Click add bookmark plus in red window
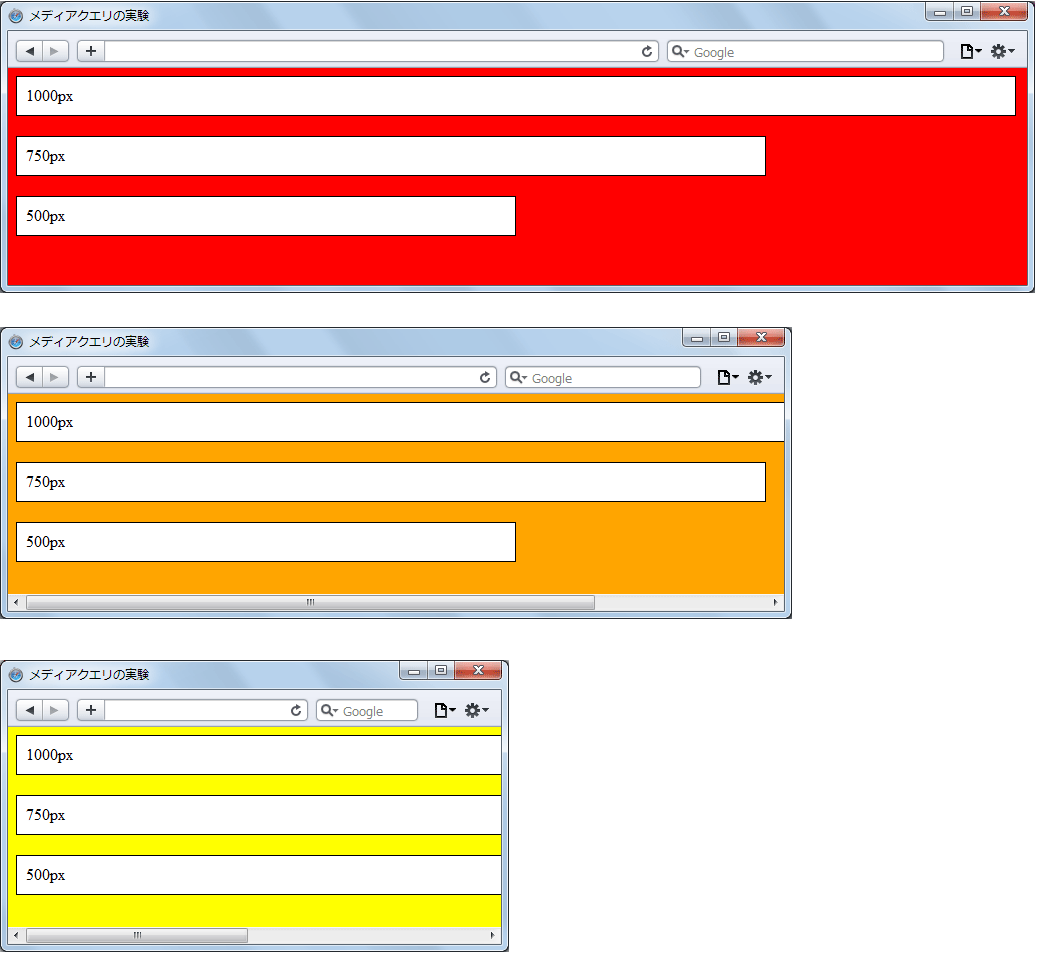Viewport: 1055px width, 958px height. click(91, 51)
